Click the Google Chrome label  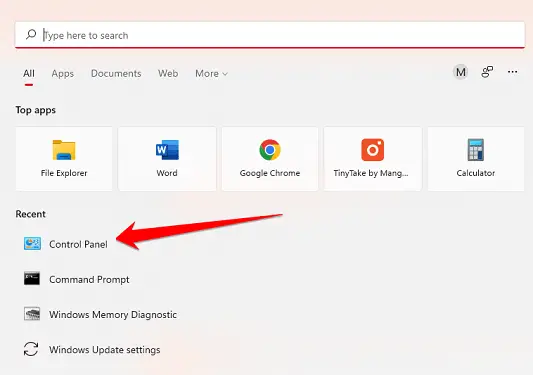point(270,173)
